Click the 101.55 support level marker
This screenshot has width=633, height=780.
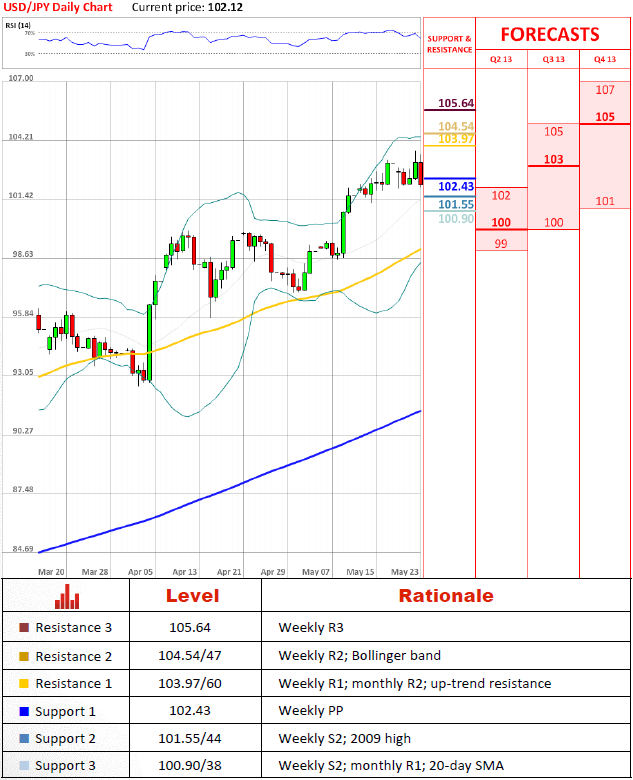click(456, 204)
